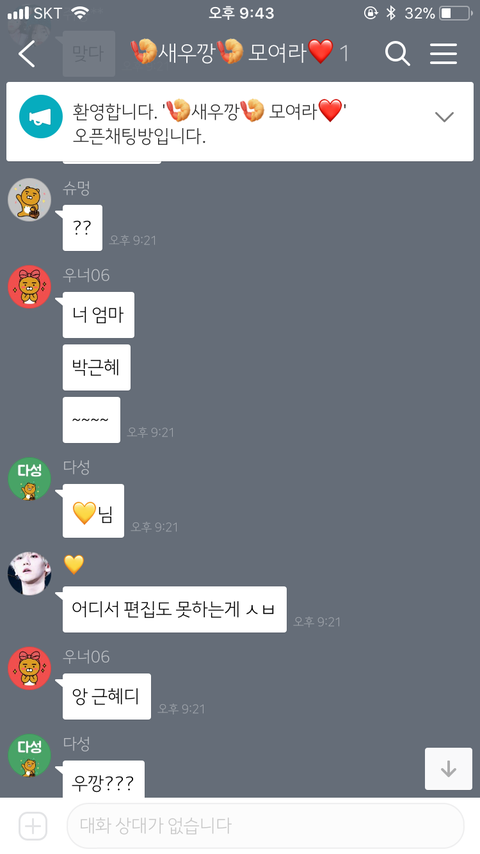Select the 박근혜 message bubble
Image resolution: width=480 pixels, height=854 pixels.
click(x=96, y=367)
